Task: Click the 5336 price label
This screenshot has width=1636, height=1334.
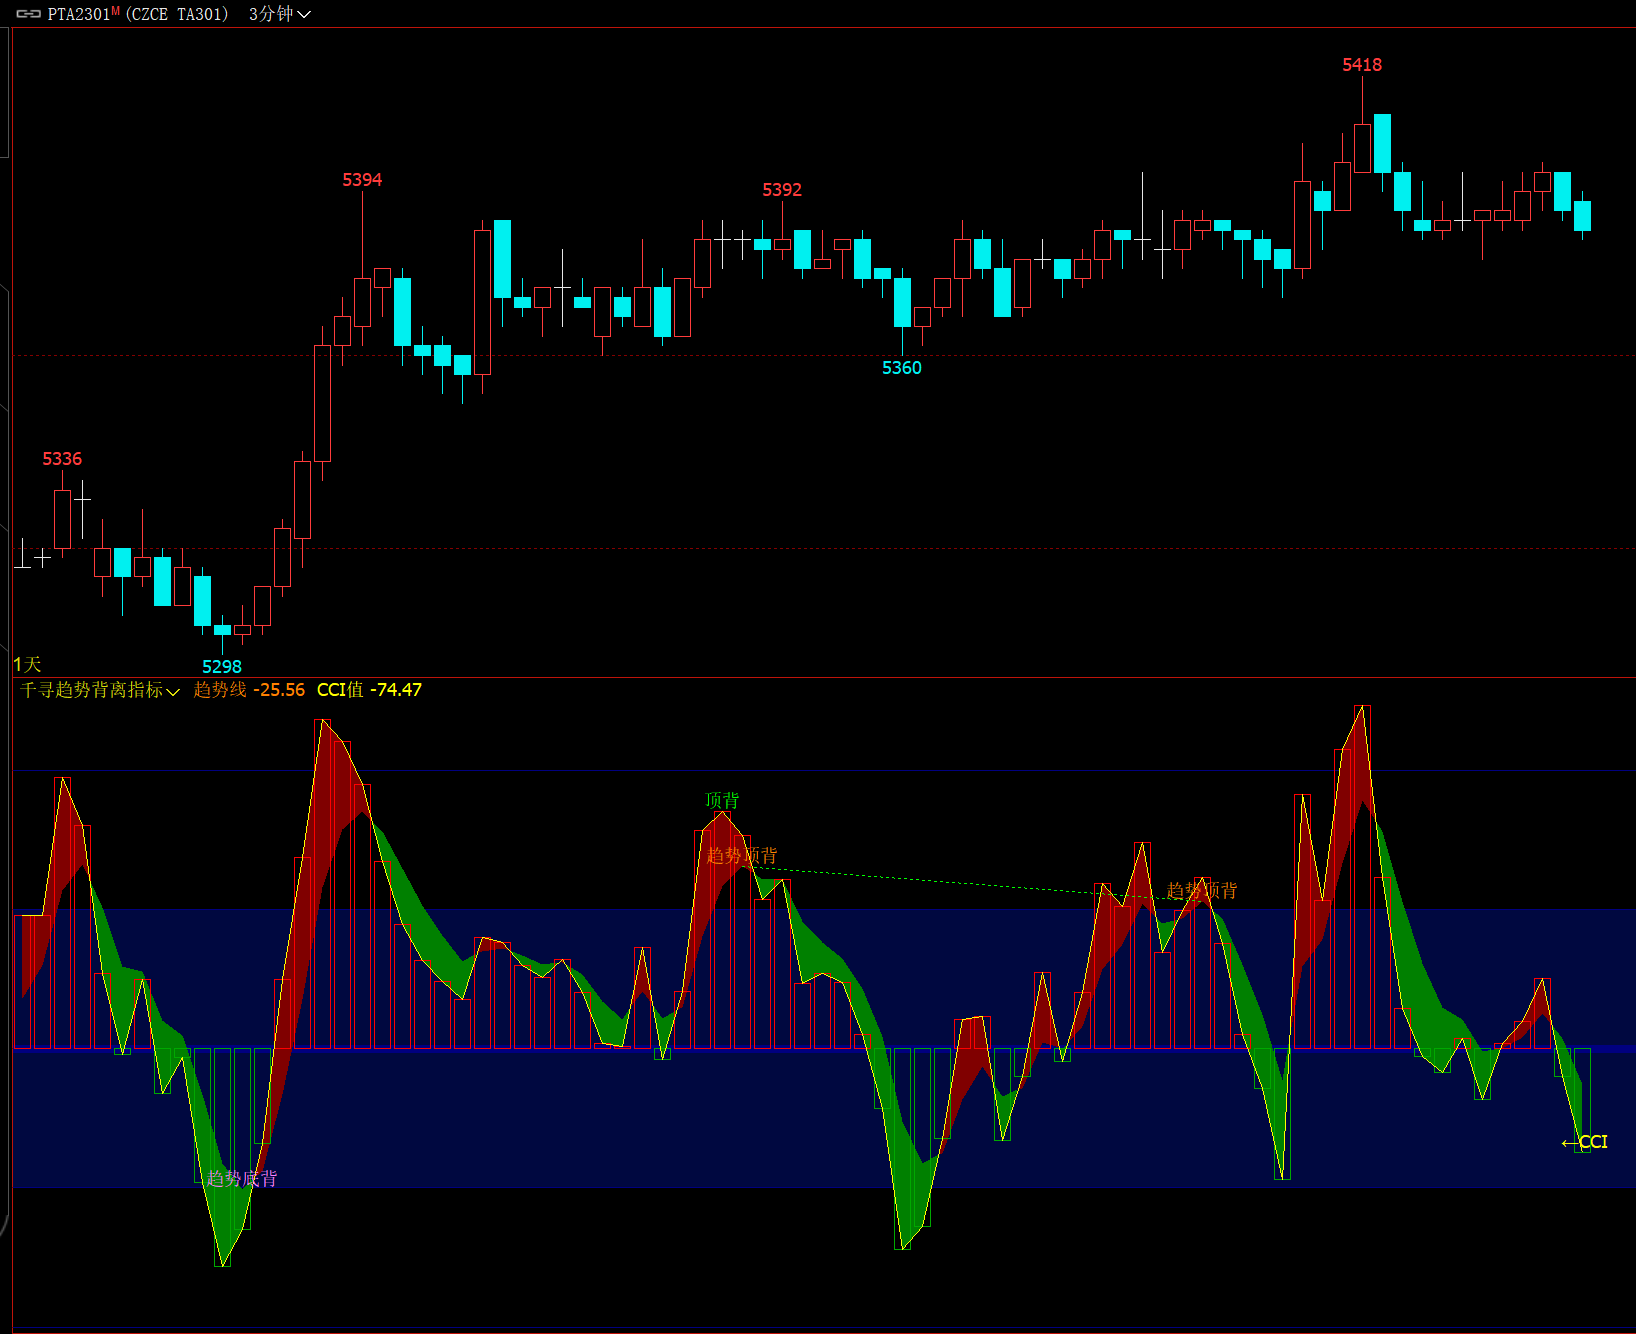Action: pos(62,459)
